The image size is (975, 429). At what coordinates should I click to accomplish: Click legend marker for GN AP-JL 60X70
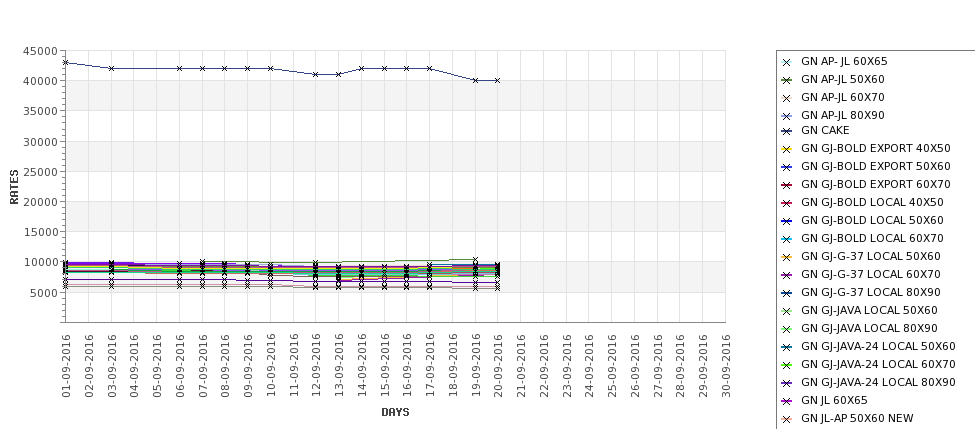coord(787,98)
